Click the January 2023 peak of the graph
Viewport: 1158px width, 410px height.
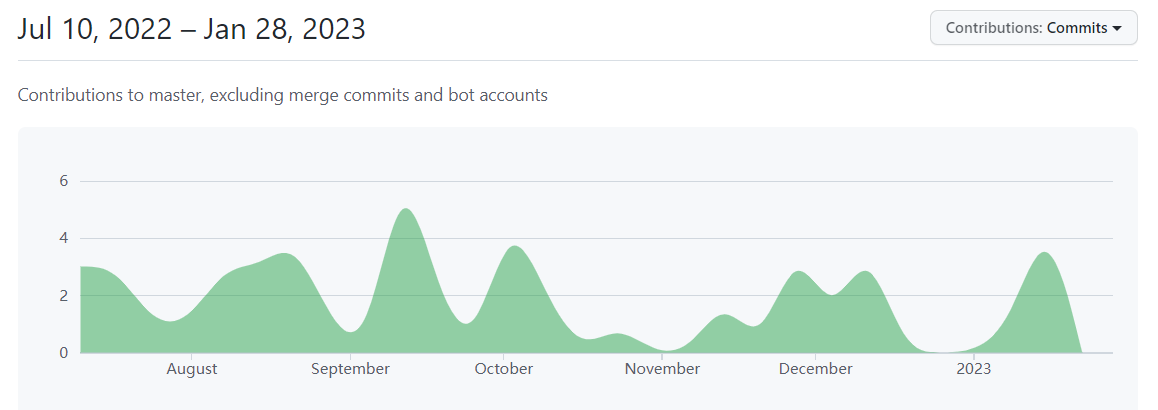[x=1045, y=256]
